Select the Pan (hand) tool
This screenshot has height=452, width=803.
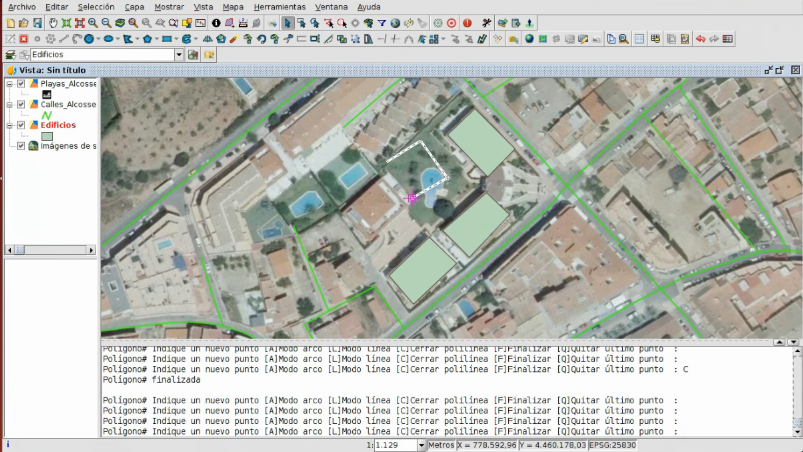52,22
